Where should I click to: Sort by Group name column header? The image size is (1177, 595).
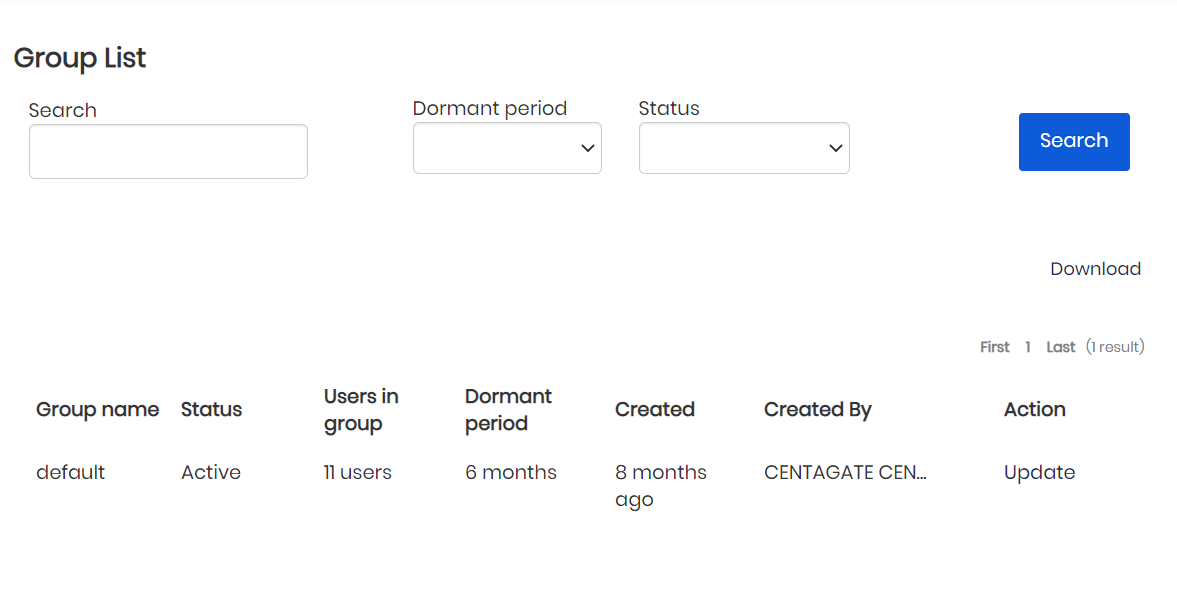pyautogui.click(x=97, y=409)
